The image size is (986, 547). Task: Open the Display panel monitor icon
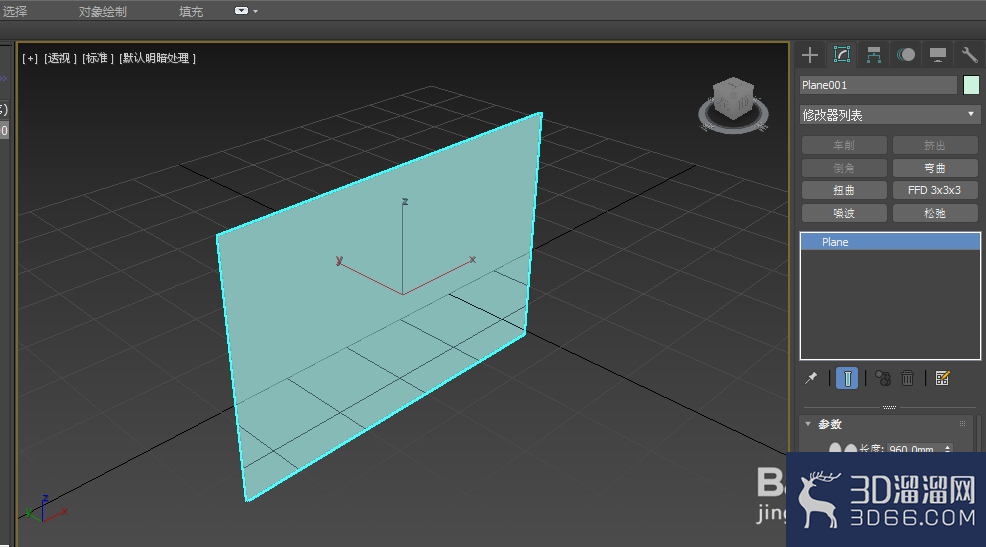938,55
